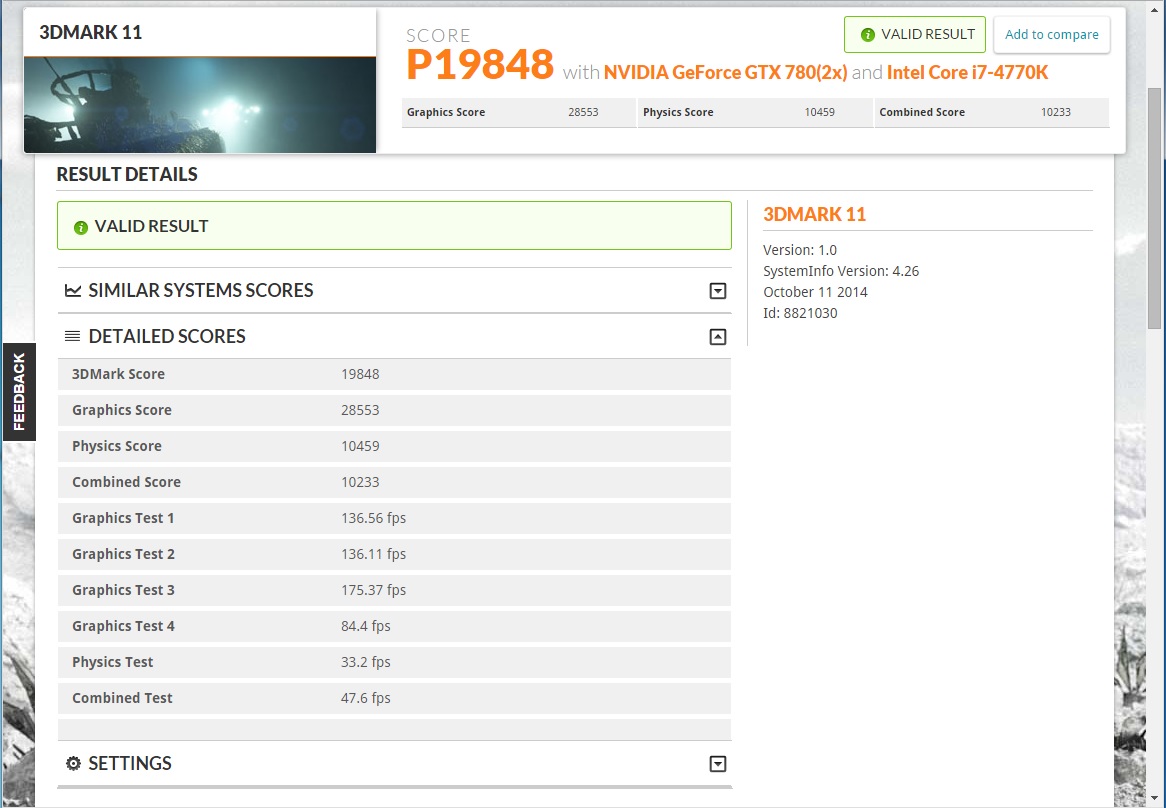Click the RESULT DETAILS heading

127,174
